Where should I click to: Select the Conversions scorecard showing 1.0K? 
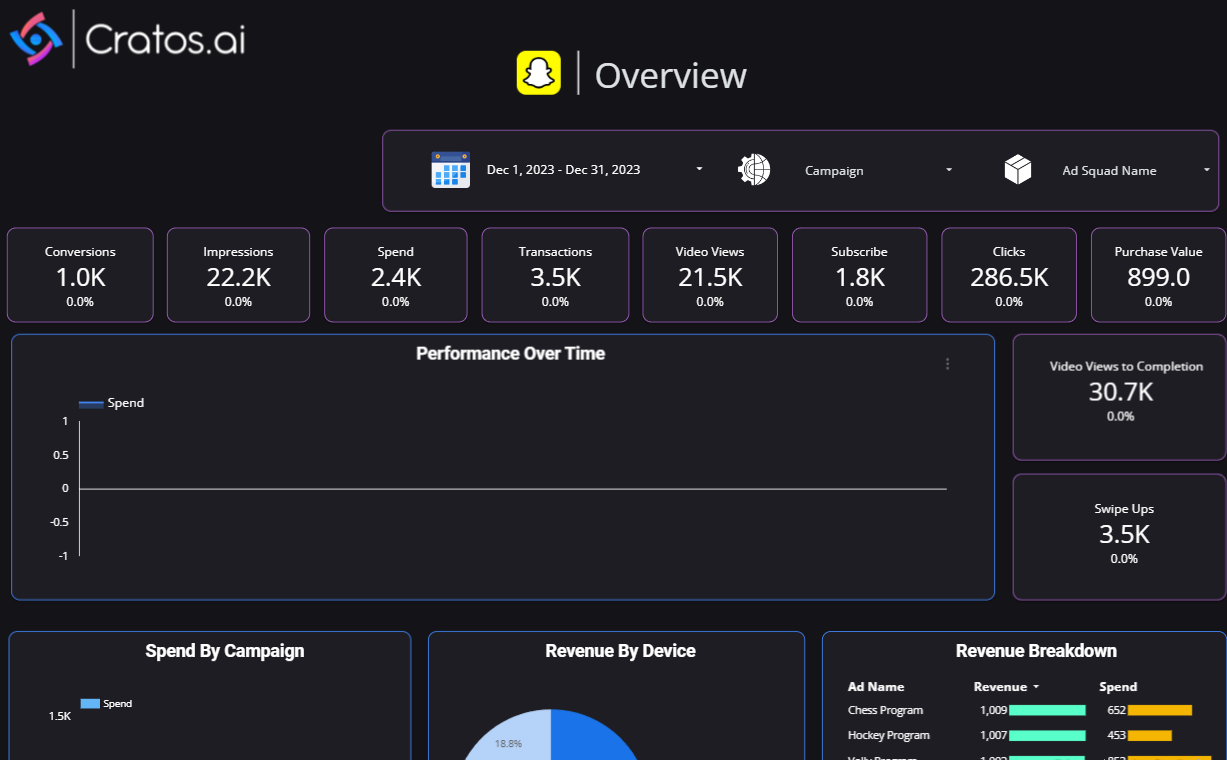coord(80,275)
